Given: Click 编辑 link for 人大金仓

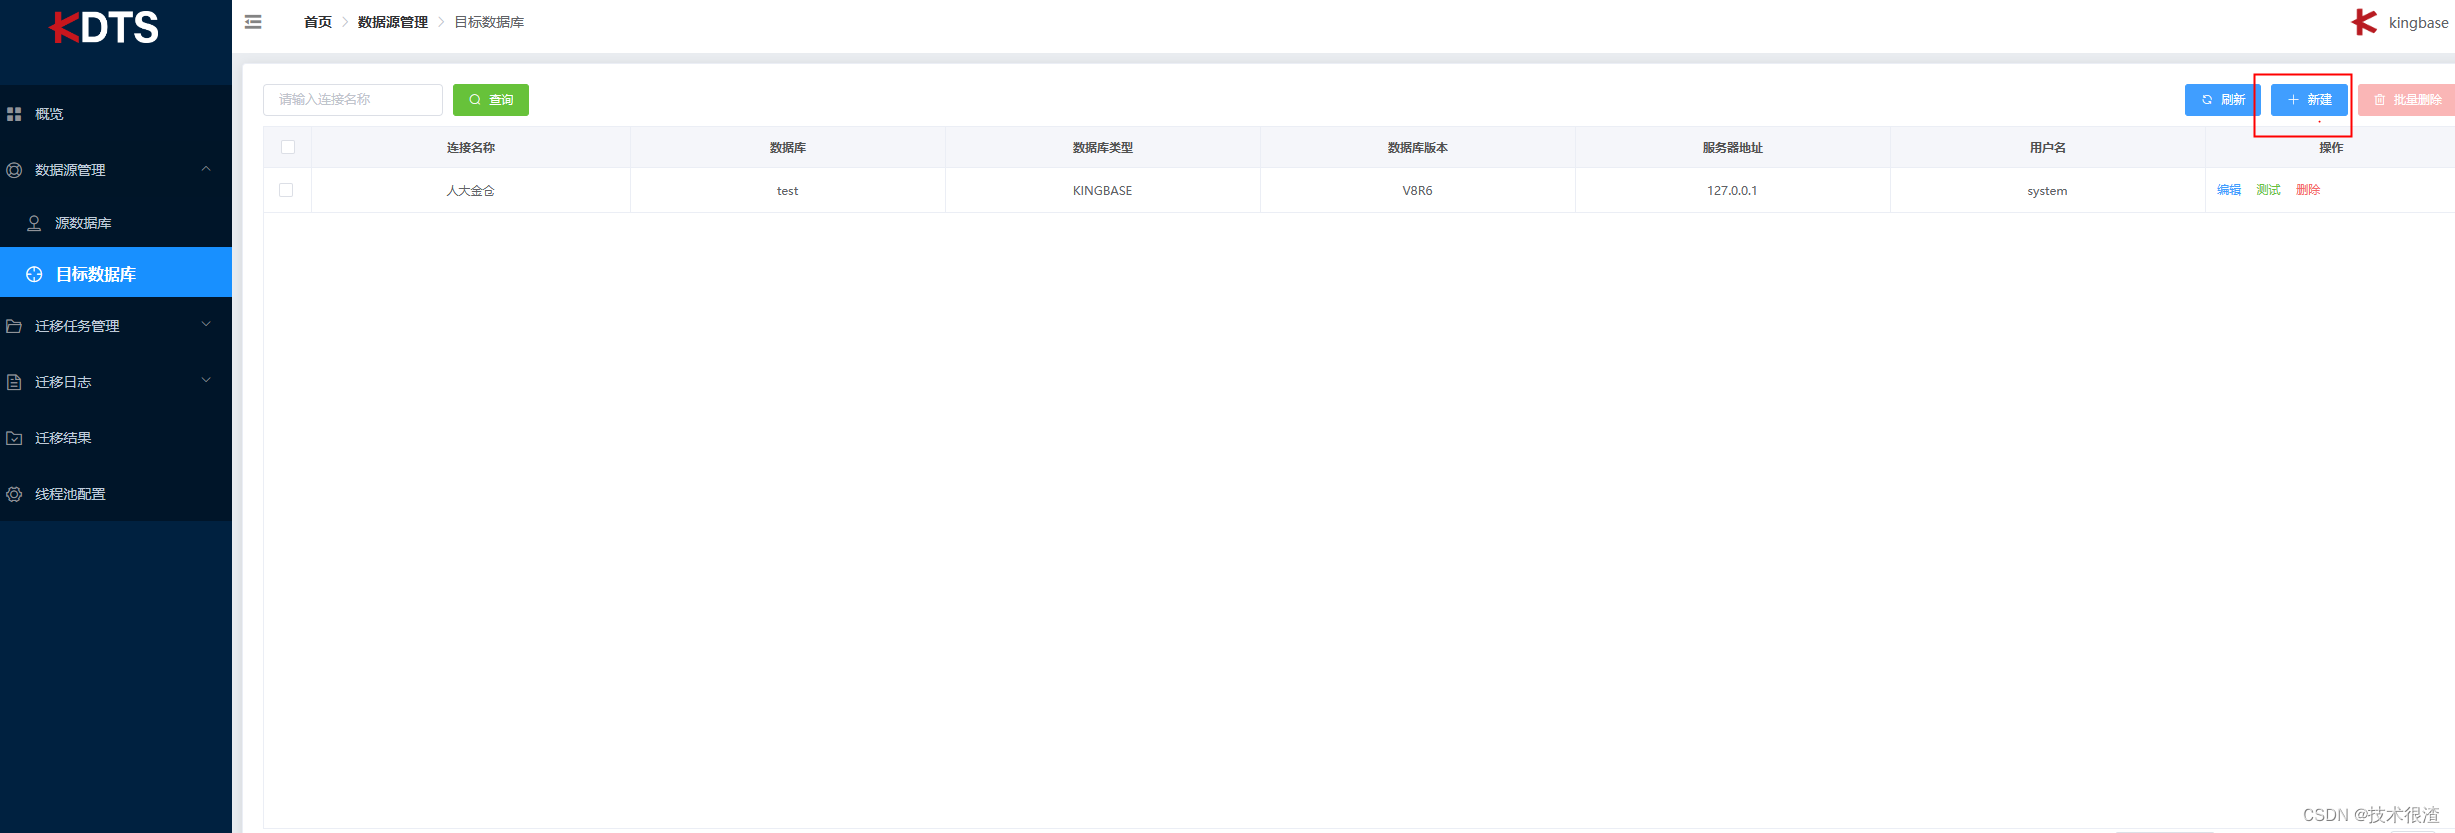Looking at the screenshot, I should pos(2229,190).
